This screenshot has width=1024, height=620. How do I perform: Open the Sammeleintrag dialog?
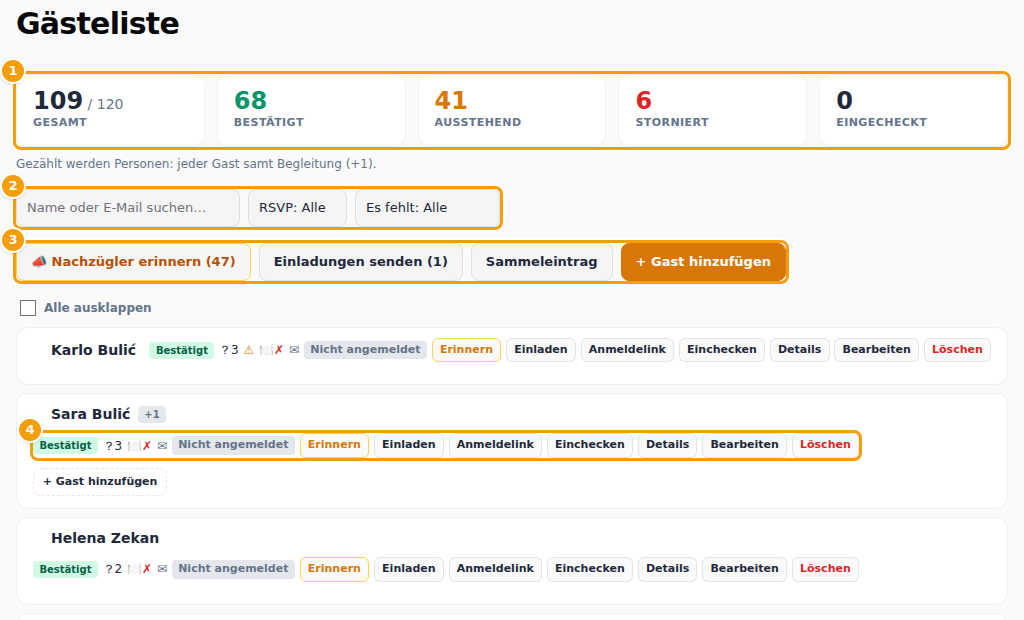(541, 262)
